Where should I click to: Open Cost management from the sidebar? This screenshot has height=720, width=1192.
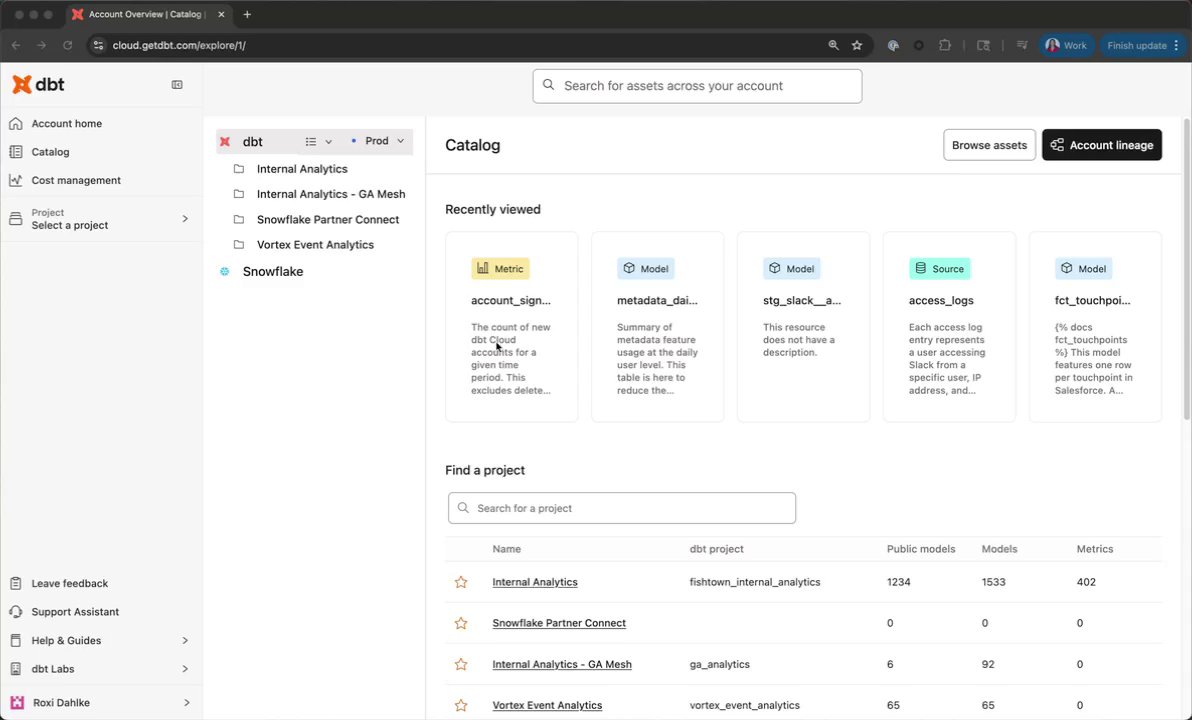pyautogui.click(x=75, y=180)
